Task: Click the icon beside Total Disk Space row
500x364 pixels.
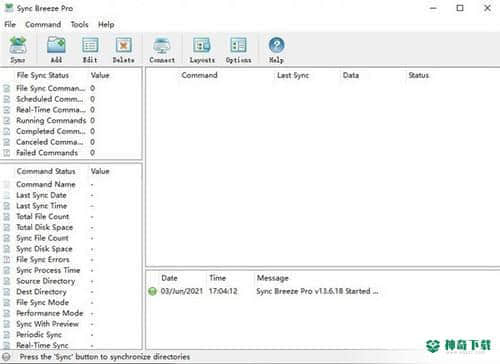Action: (7, 227)
